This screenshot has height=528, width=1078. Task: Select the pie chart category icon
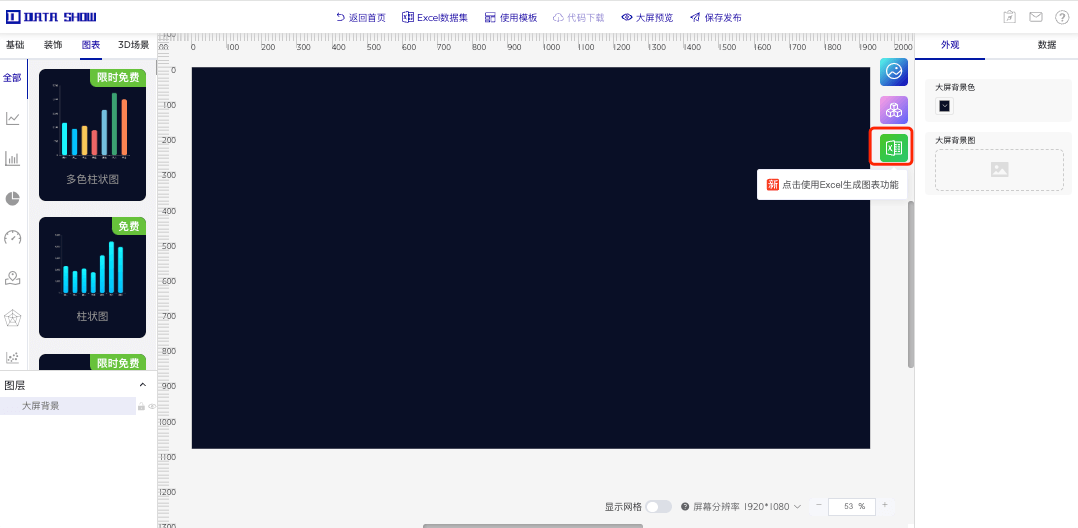tap(13, 198)
